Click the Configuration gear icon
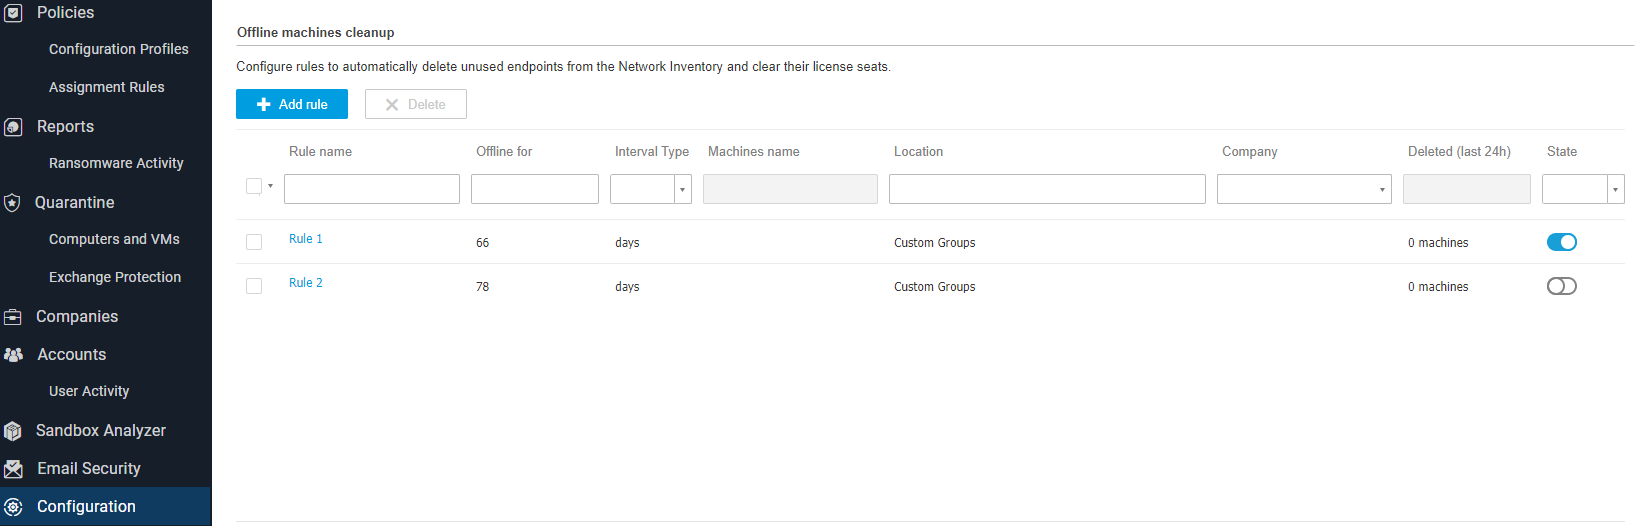 pos(13,507)
